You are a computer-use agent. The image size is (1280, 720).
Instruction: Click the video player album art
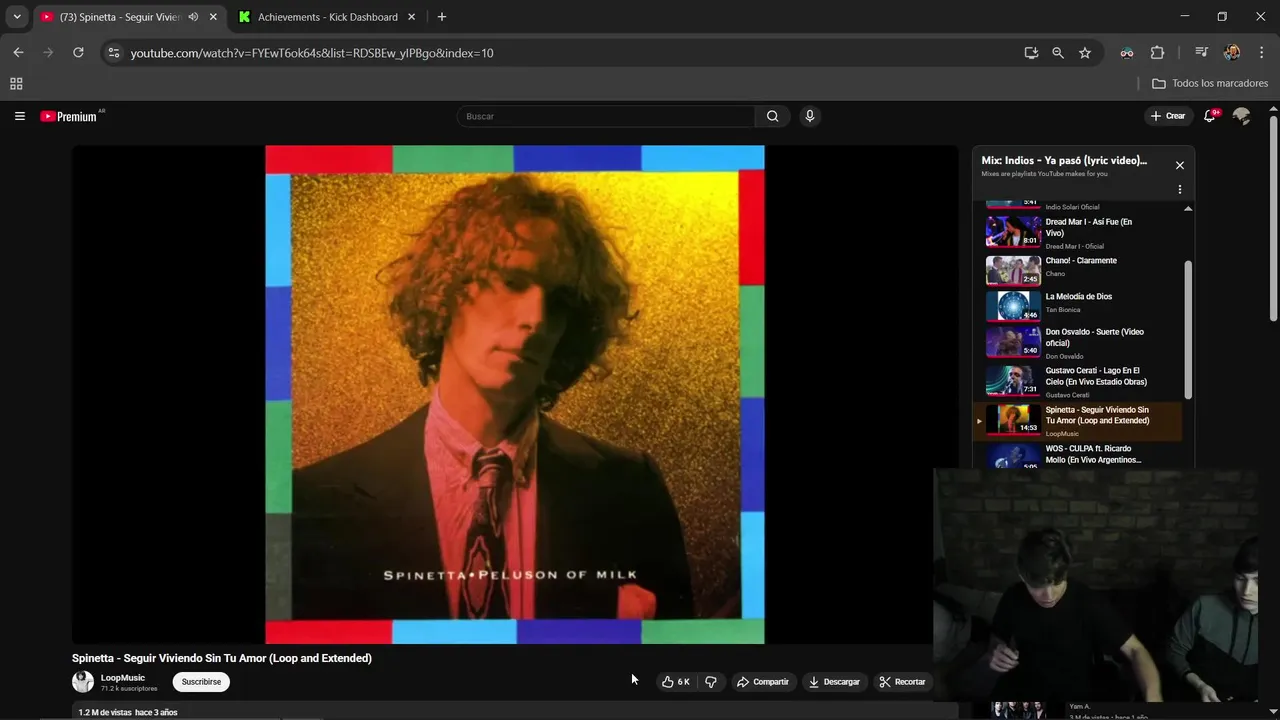[x=515, y=395]
